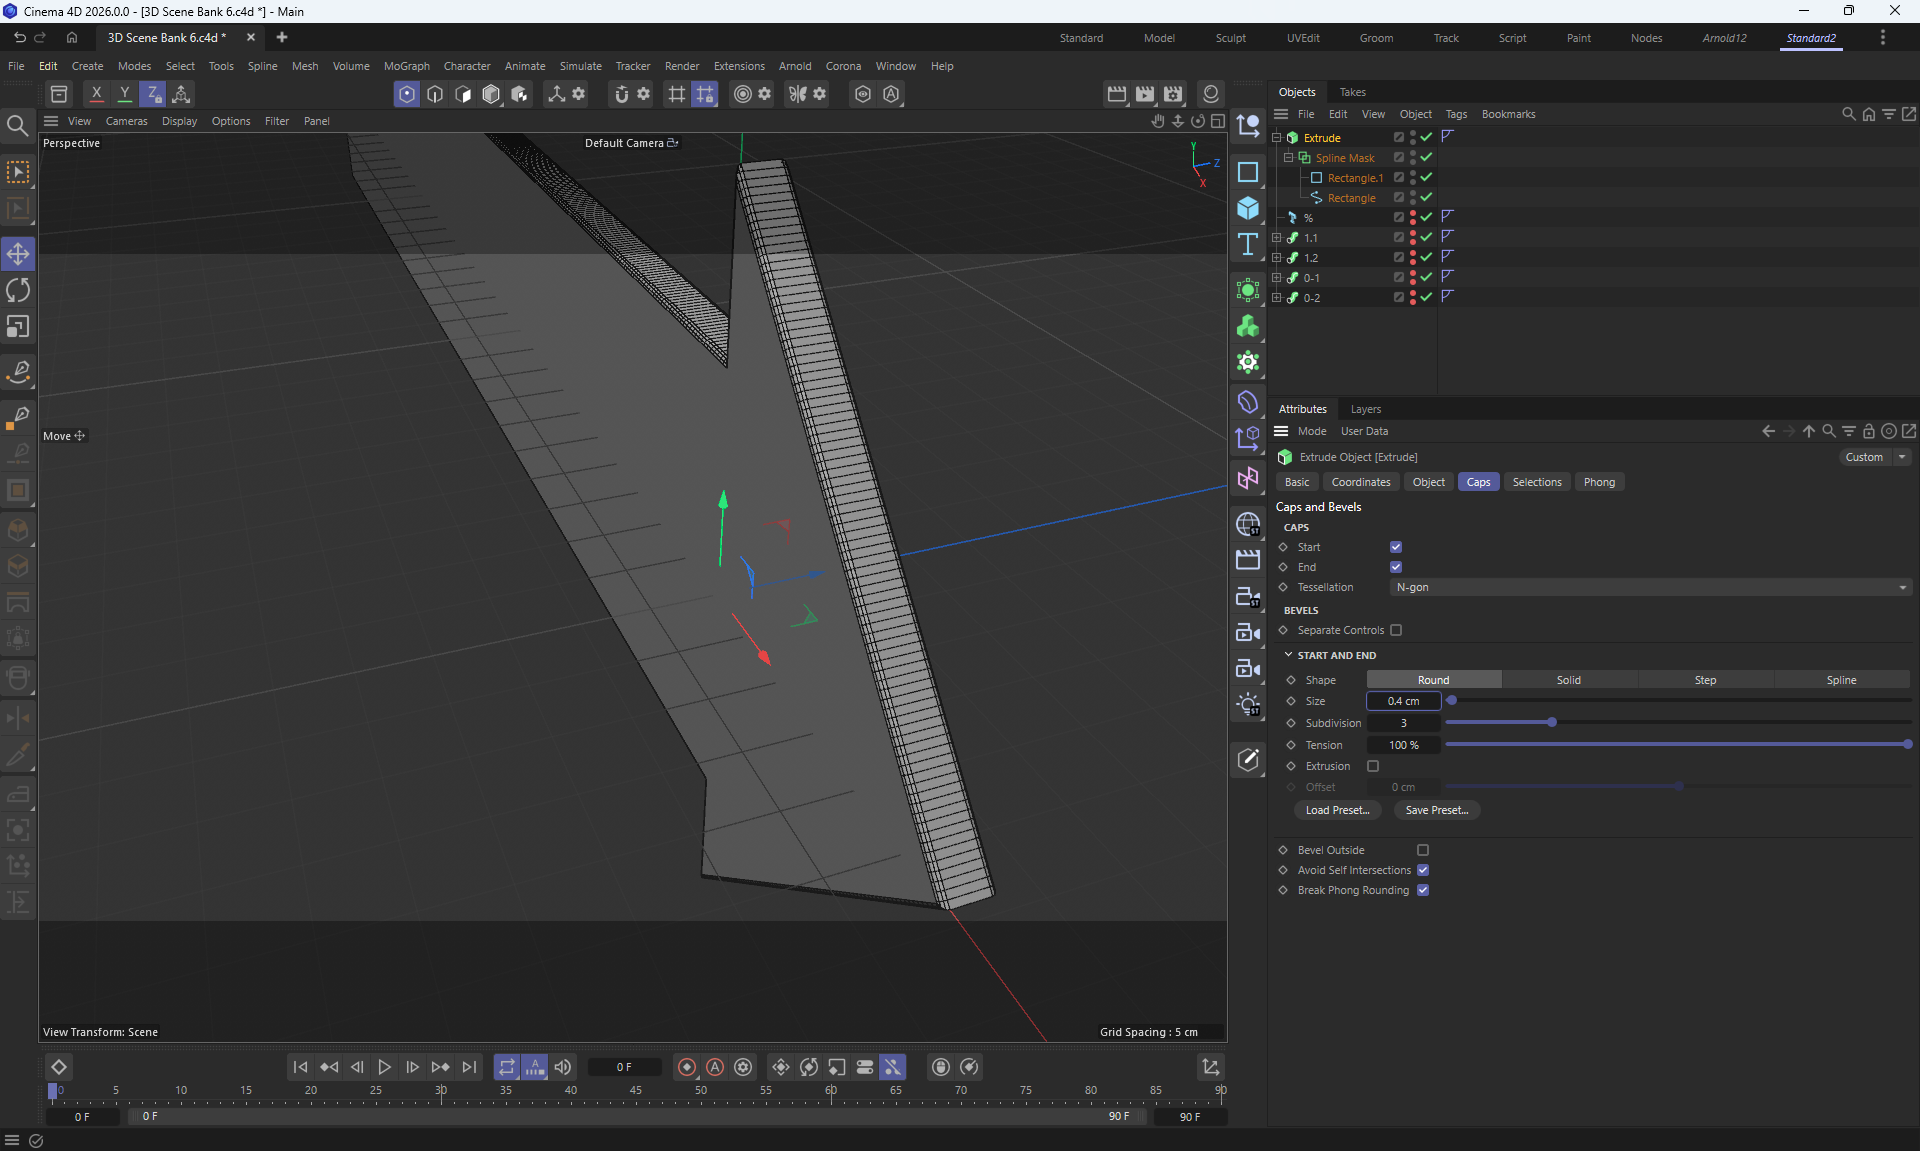Click the Cube primitive icon
Image resolution: width=1920 pixels, height=1151 pixels.
point(1248,208)
